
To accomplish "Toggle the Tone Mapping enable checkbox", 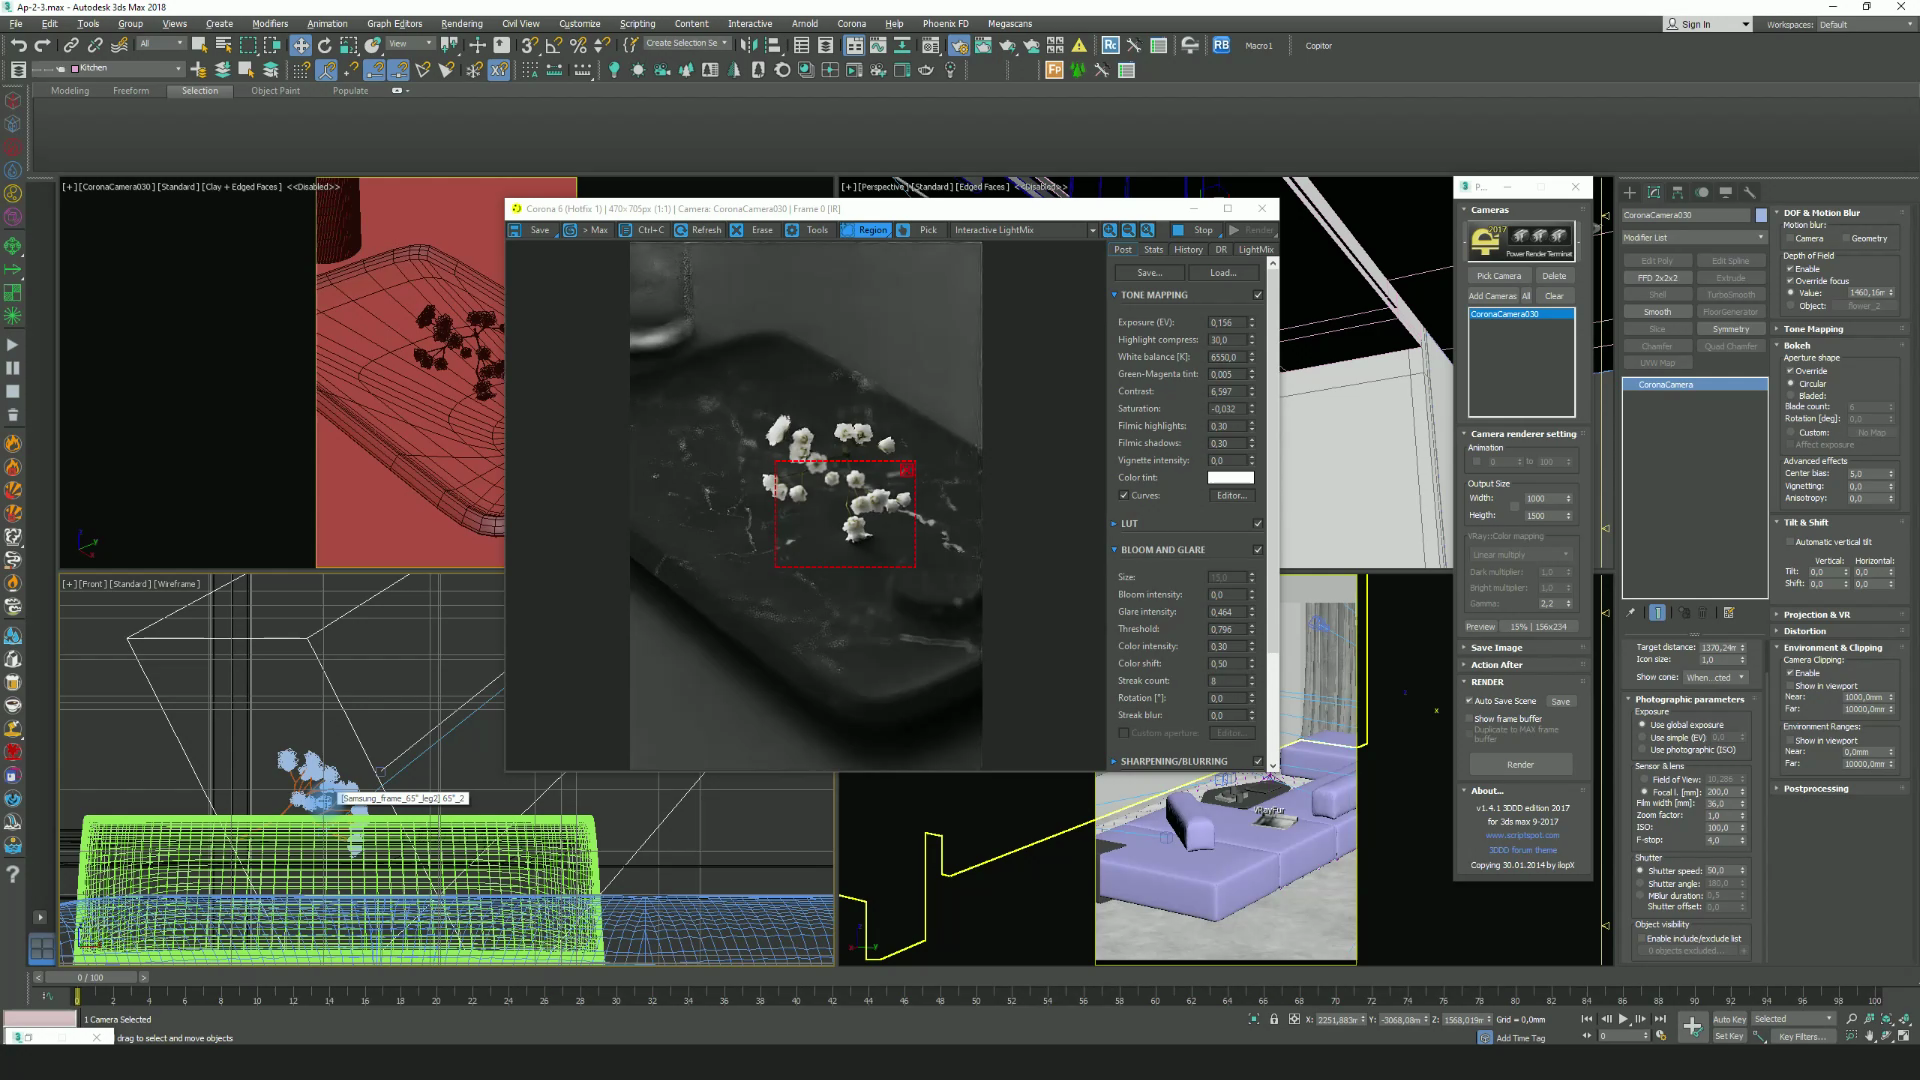I will (x=1258, y=295).
